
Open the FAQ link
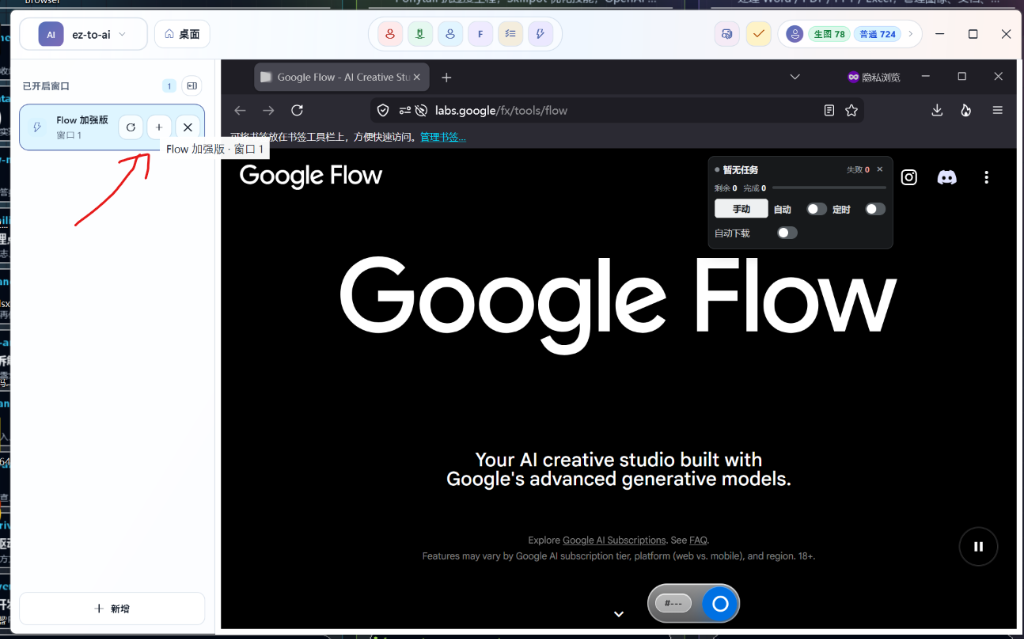tap(698, 540)
